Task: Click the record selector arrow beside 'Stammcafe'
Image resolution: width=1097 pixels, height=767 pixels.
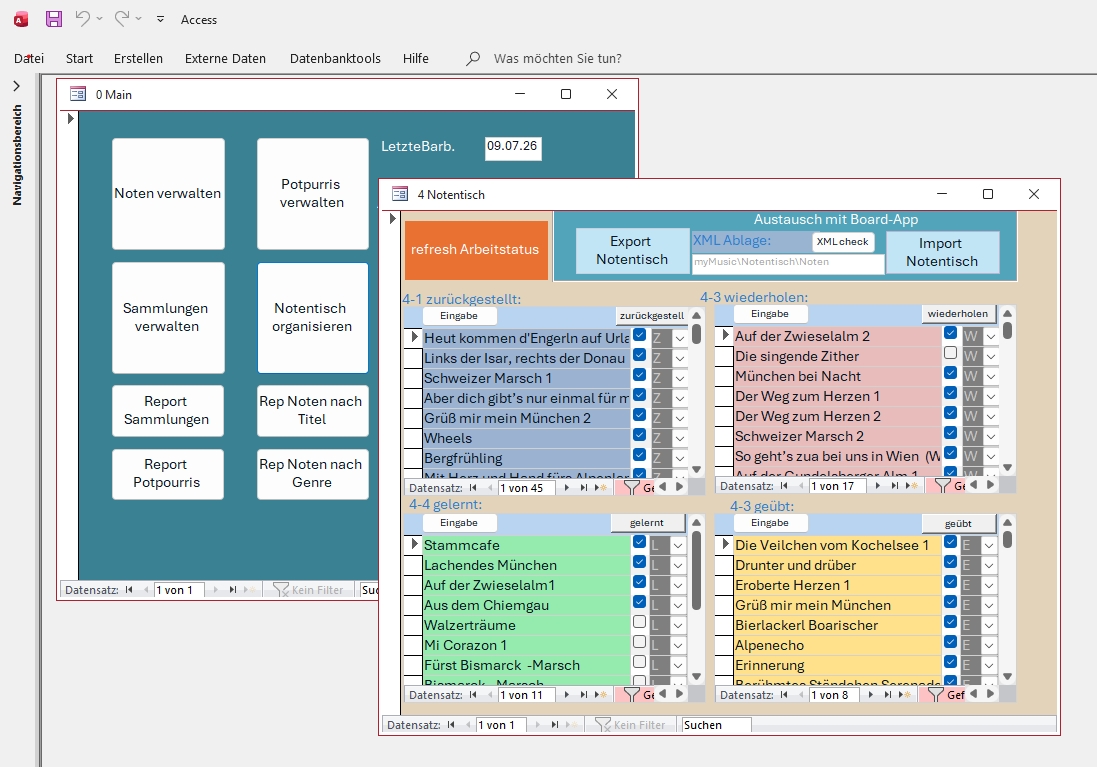Action: pos(413,544)
